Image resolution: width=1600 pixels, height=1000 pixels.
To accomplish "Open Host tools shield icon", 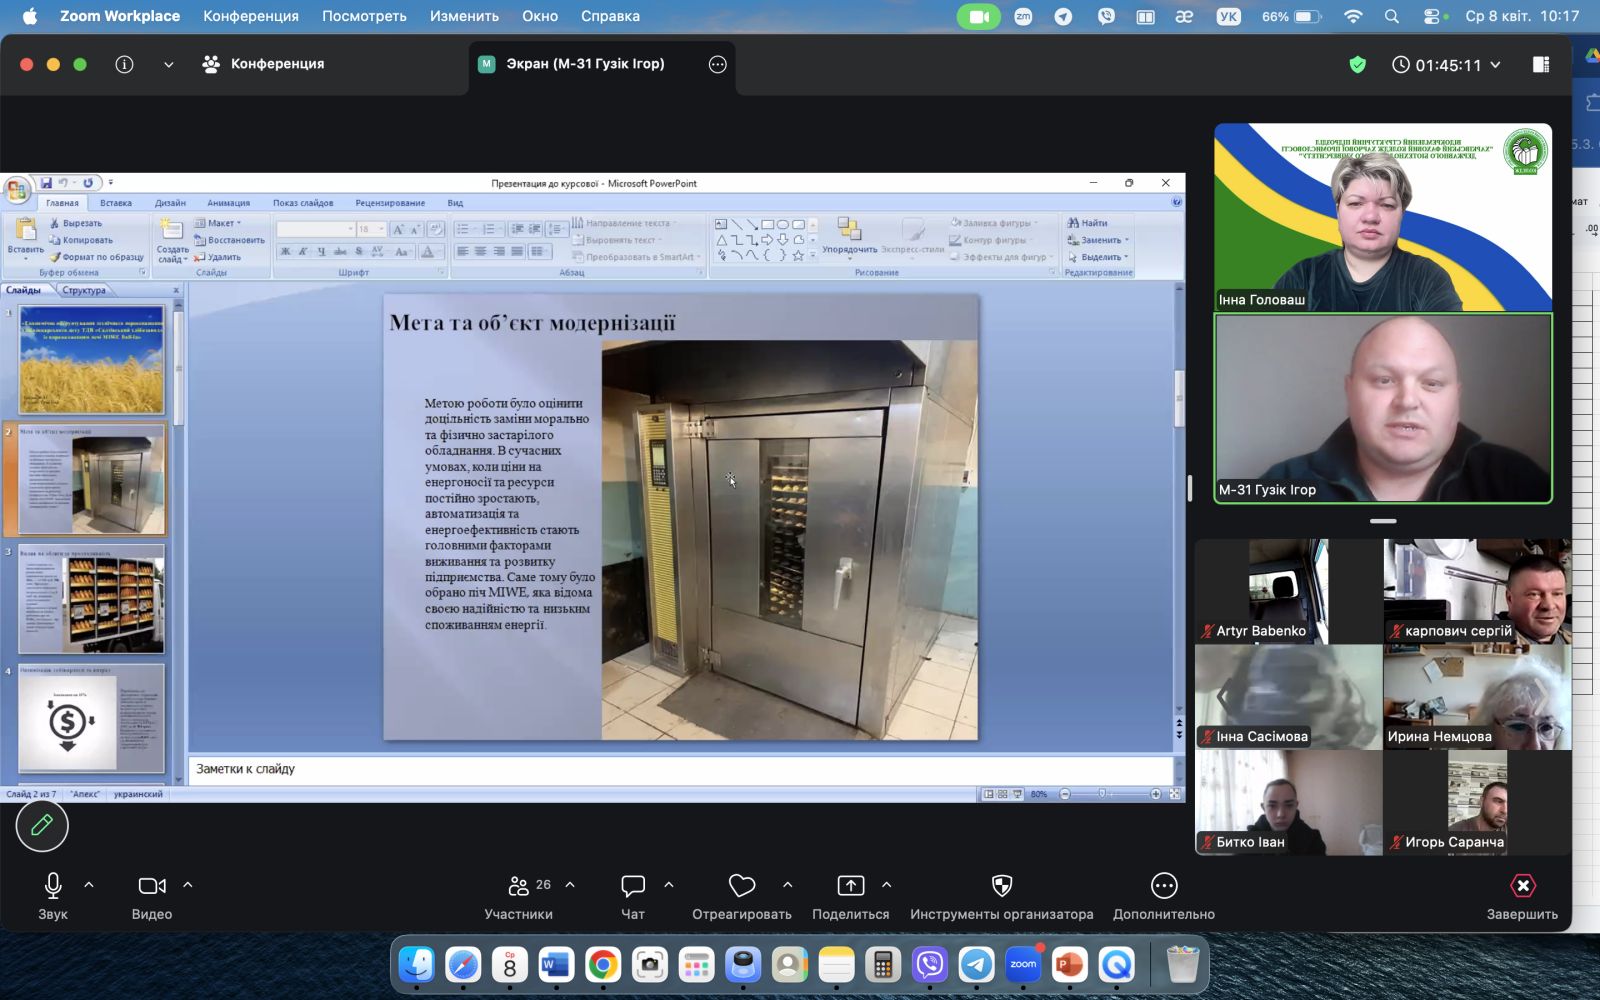I will pyautogui.click(x=1001, y=886).
